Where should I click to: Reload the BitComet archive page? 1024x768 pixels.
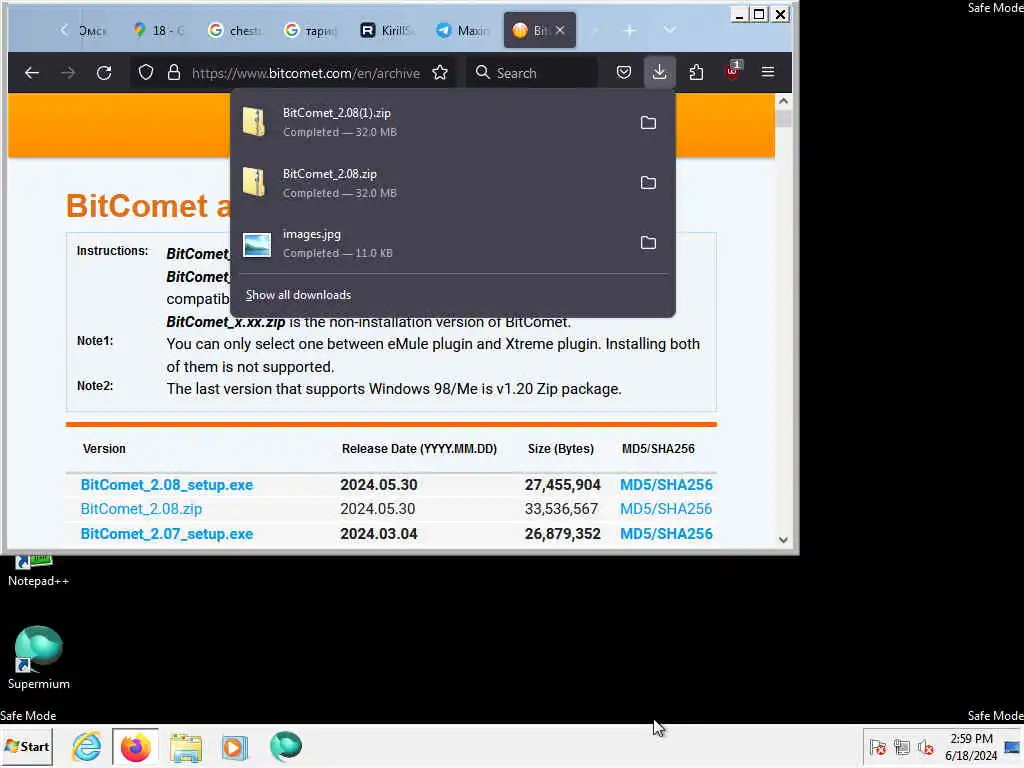coord(104,72)
